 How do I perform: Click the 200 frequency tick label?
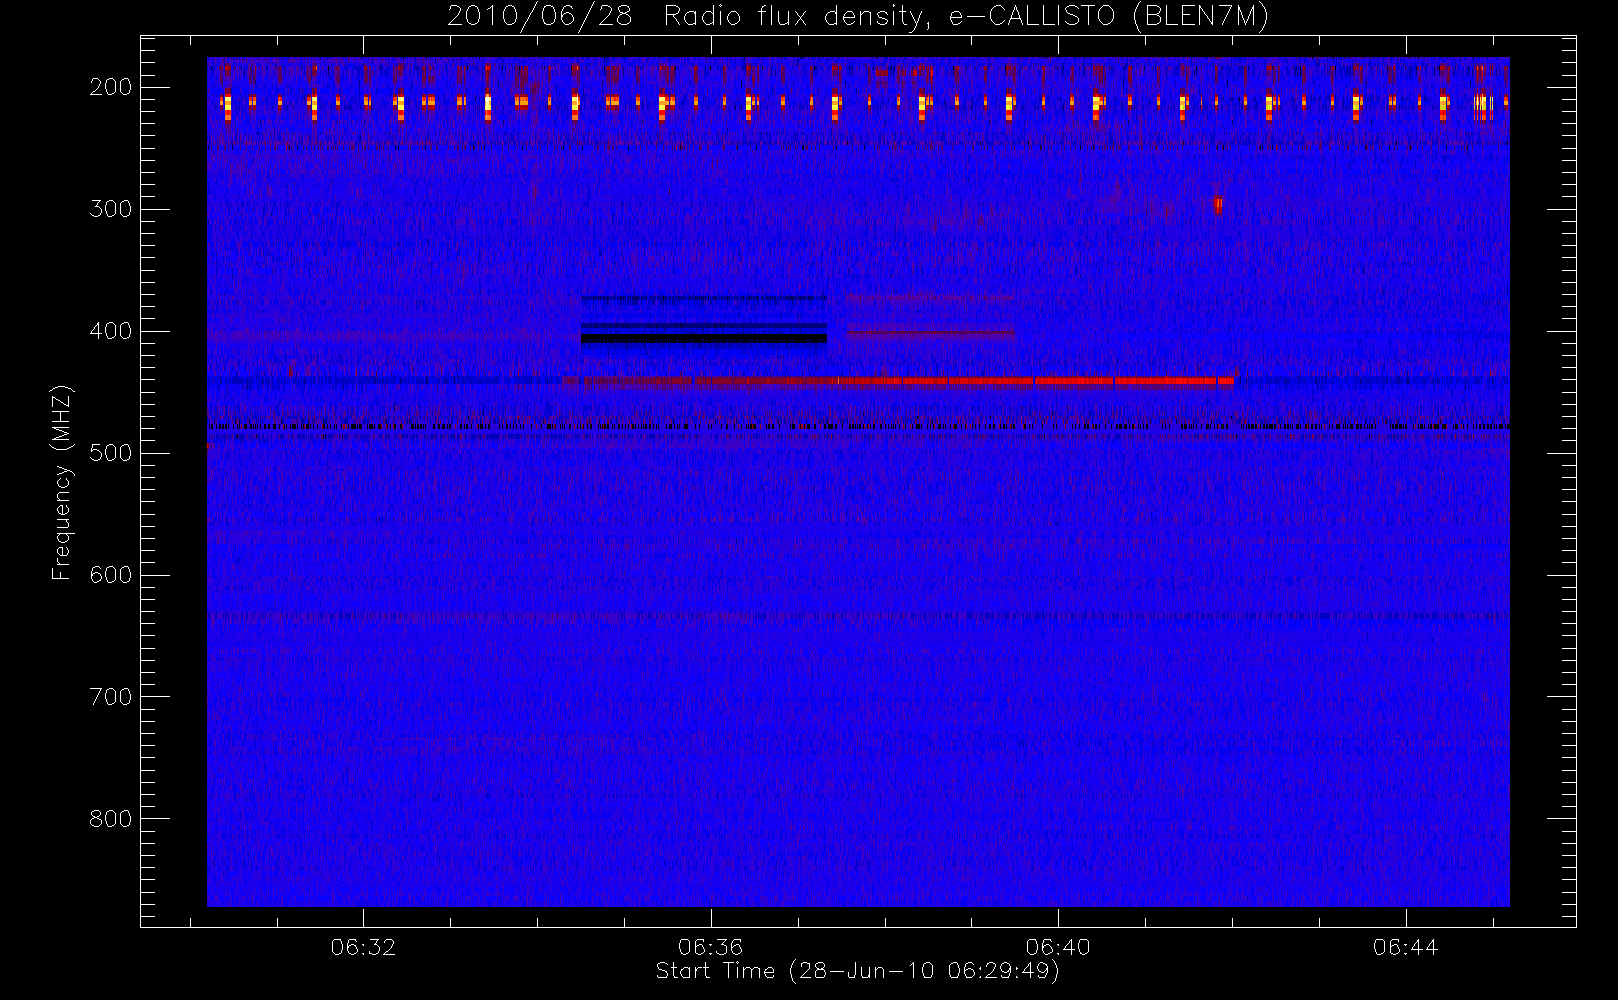tap(111, 87)
